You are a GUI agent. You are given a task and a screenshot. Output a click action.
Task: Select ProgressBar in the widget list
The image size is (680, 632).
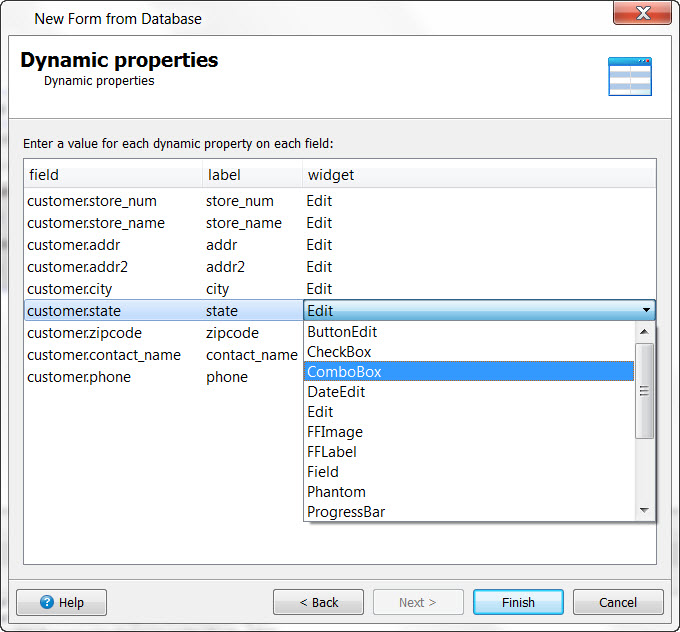[x=346, y=511]
